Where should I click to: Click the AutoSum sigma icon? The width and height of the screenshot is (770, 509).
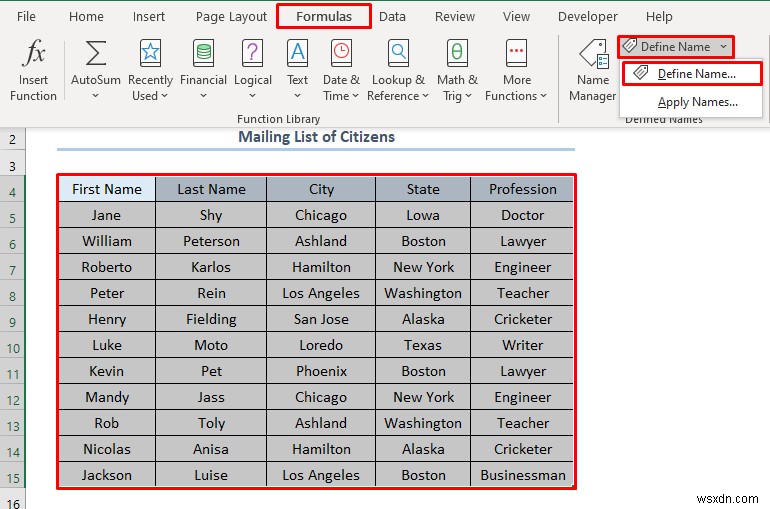point(96,53)
